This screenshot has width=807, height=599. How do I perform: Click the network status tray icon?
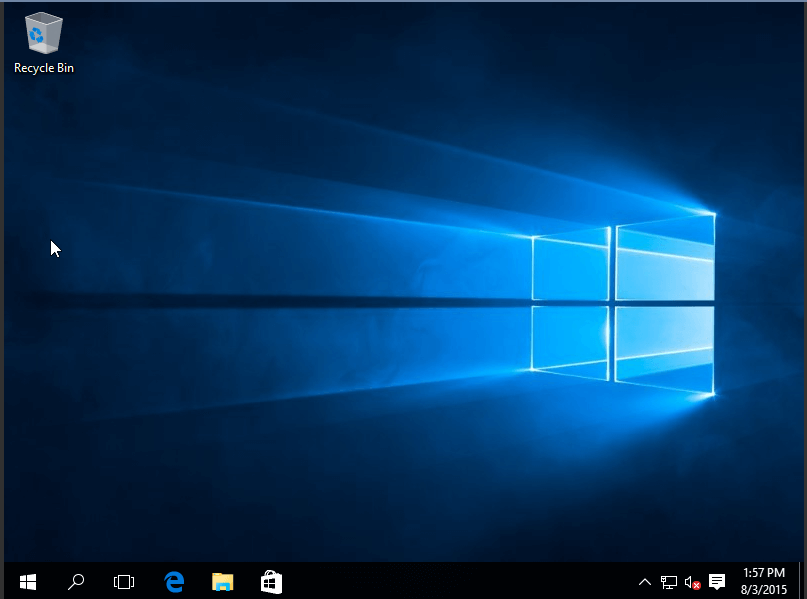point(669,581)
